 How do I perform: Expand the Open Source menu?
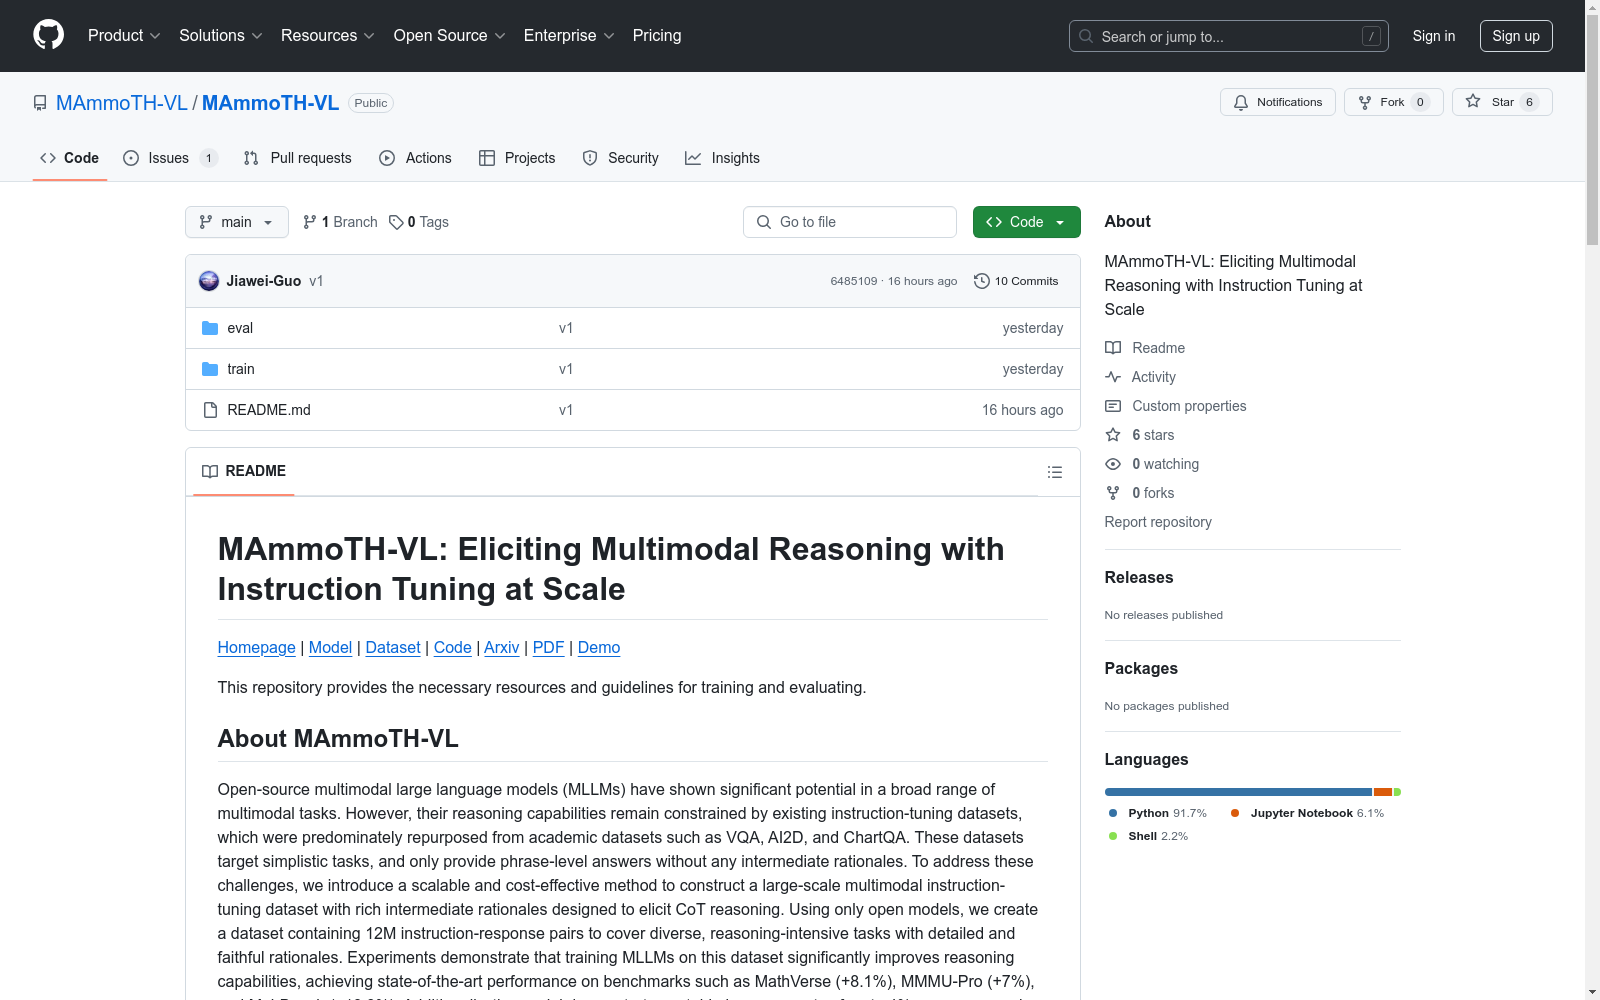449,35
